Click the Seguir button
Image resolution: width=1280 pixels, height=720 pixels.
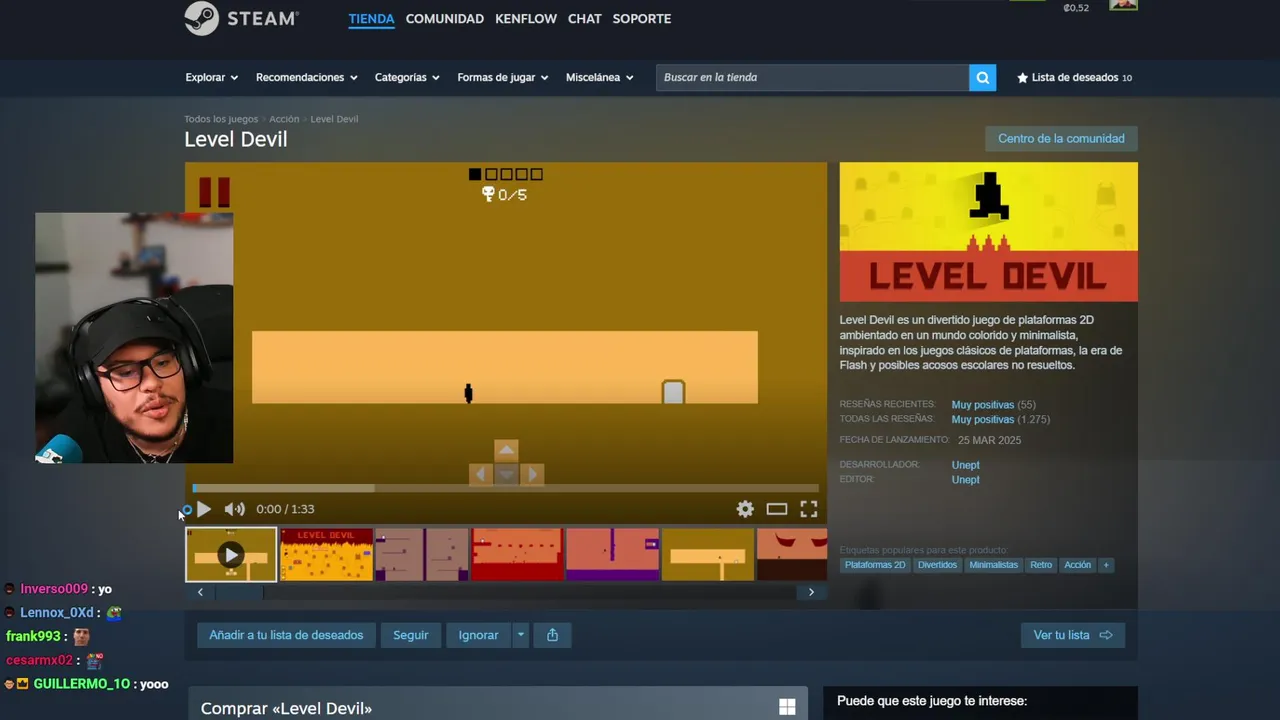pos(411,635)
